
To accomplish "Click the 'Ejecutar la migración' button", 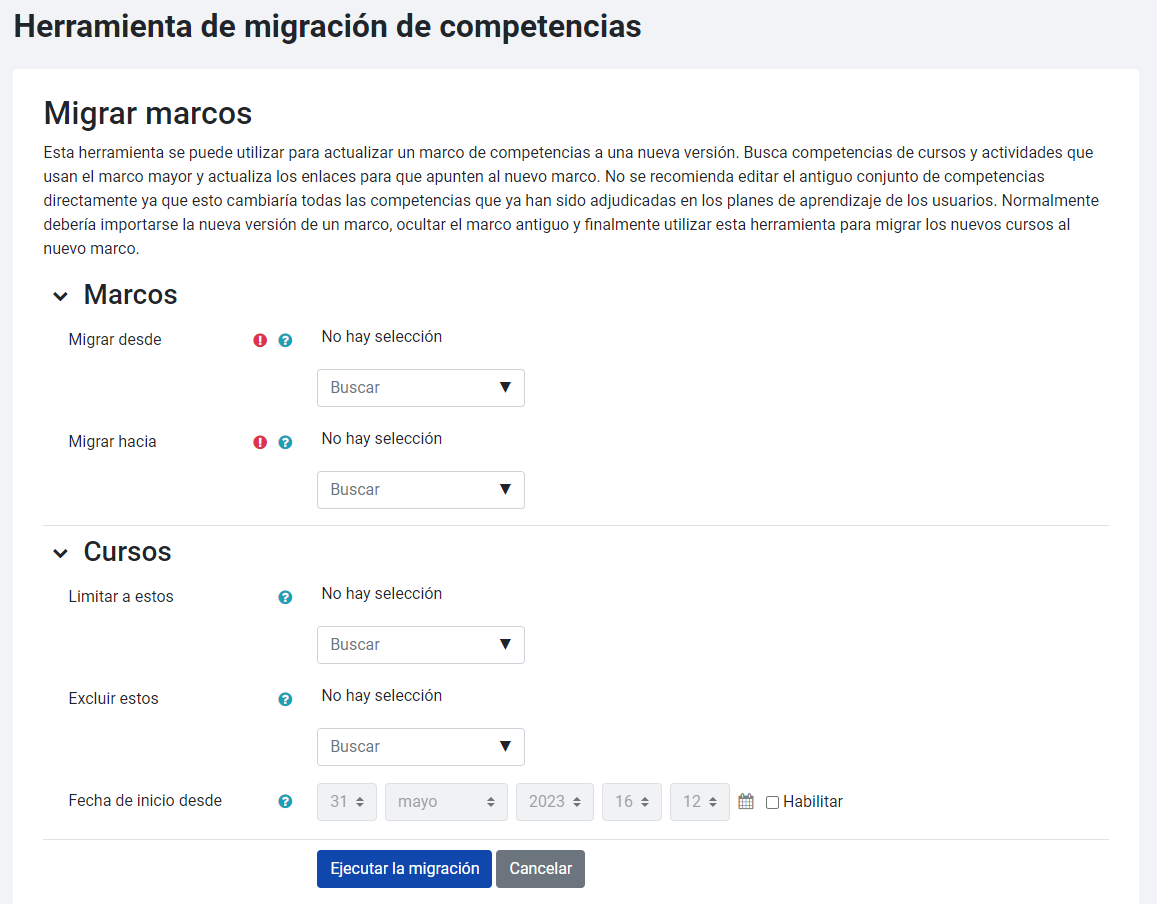I will (403, 868).
